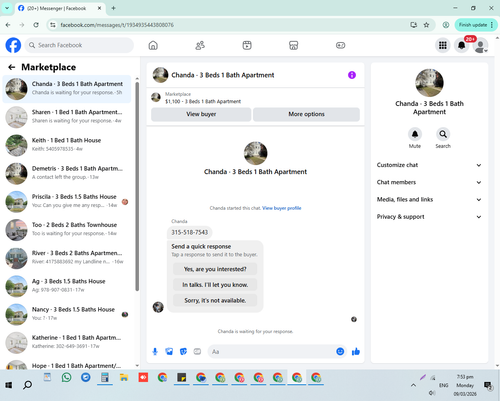Click the back arrow beside Marketplace
500x401 pixels.
click(x=12, y=67)
